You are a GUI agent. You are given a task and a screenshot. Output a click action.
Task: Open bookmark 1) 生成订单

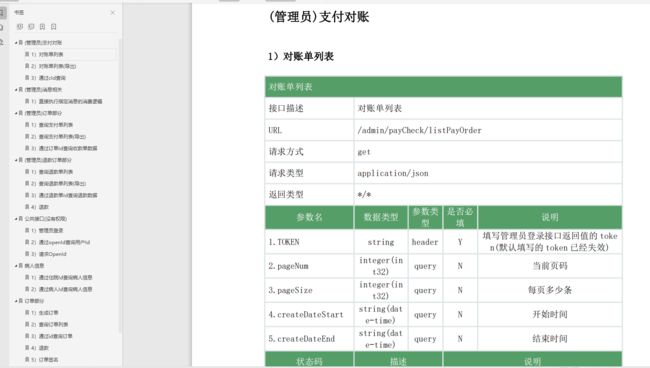point(41,312)
